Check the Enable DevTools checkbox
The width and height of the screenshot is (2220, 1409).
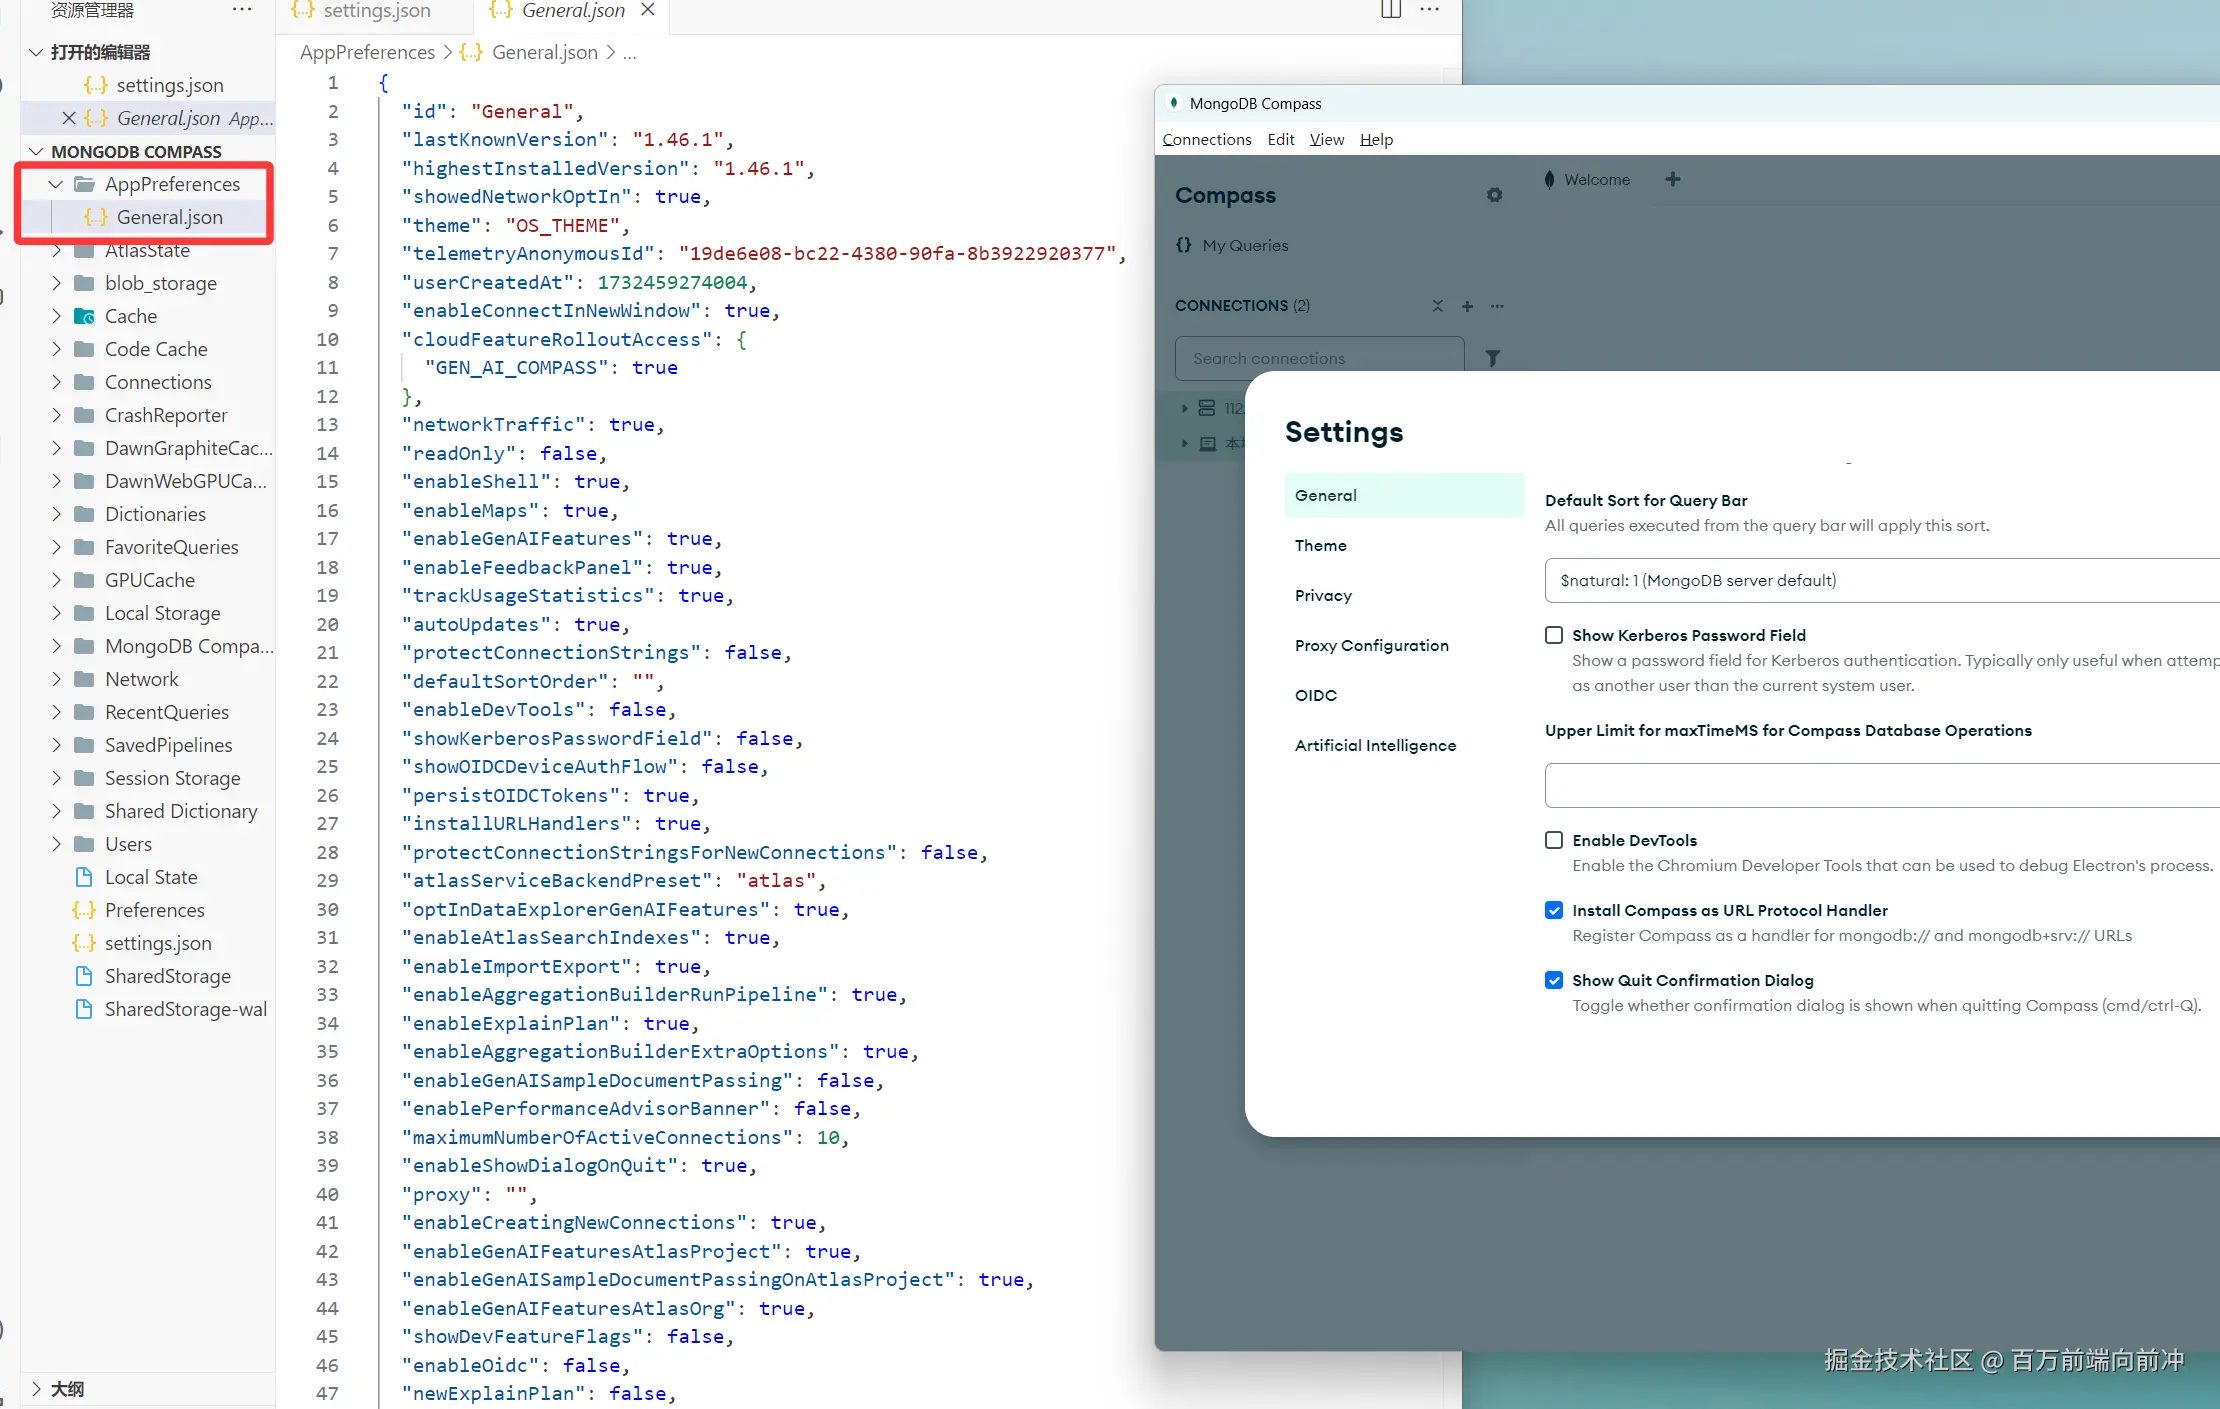[1554, 840]
